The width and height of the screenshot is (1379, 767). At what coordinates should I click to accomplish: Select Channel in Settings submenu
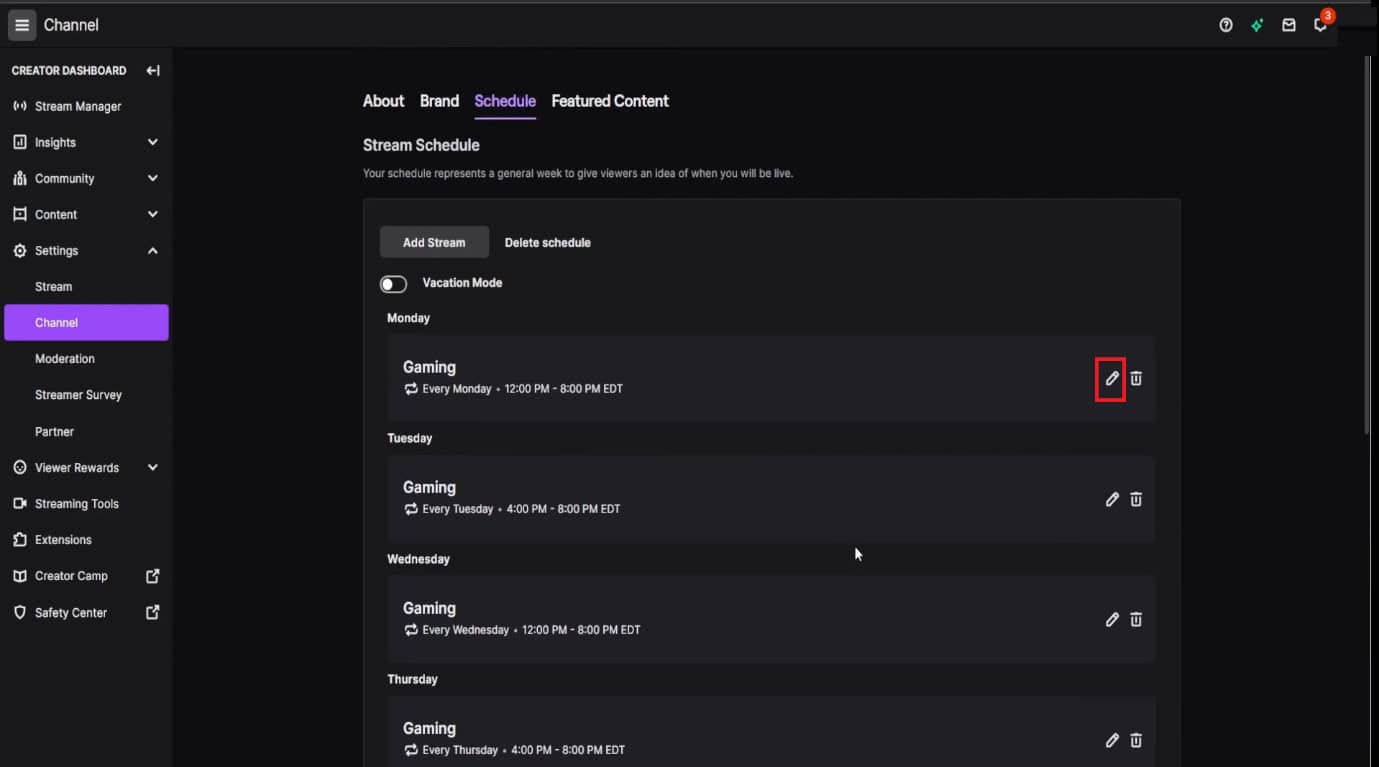tap(86, 322)
